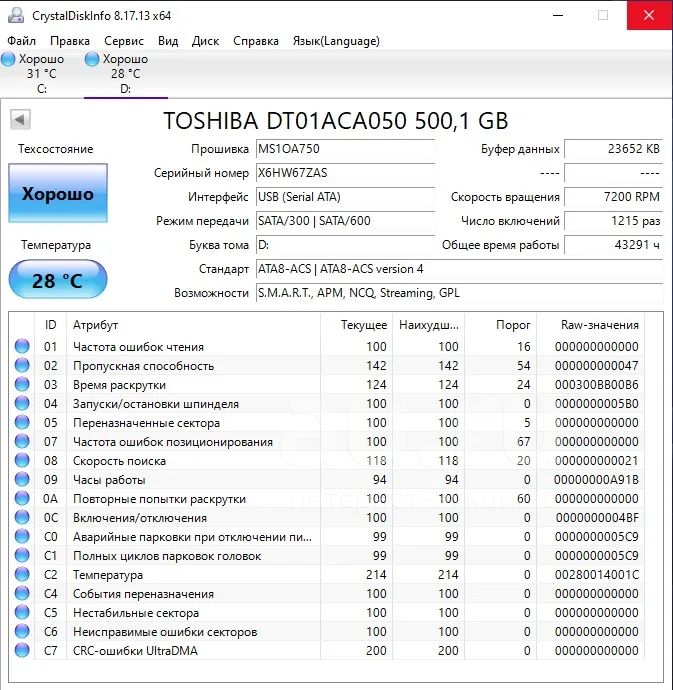
Task: Click the CrystalDiskInfo app icon in title bar
Action: 16,15
